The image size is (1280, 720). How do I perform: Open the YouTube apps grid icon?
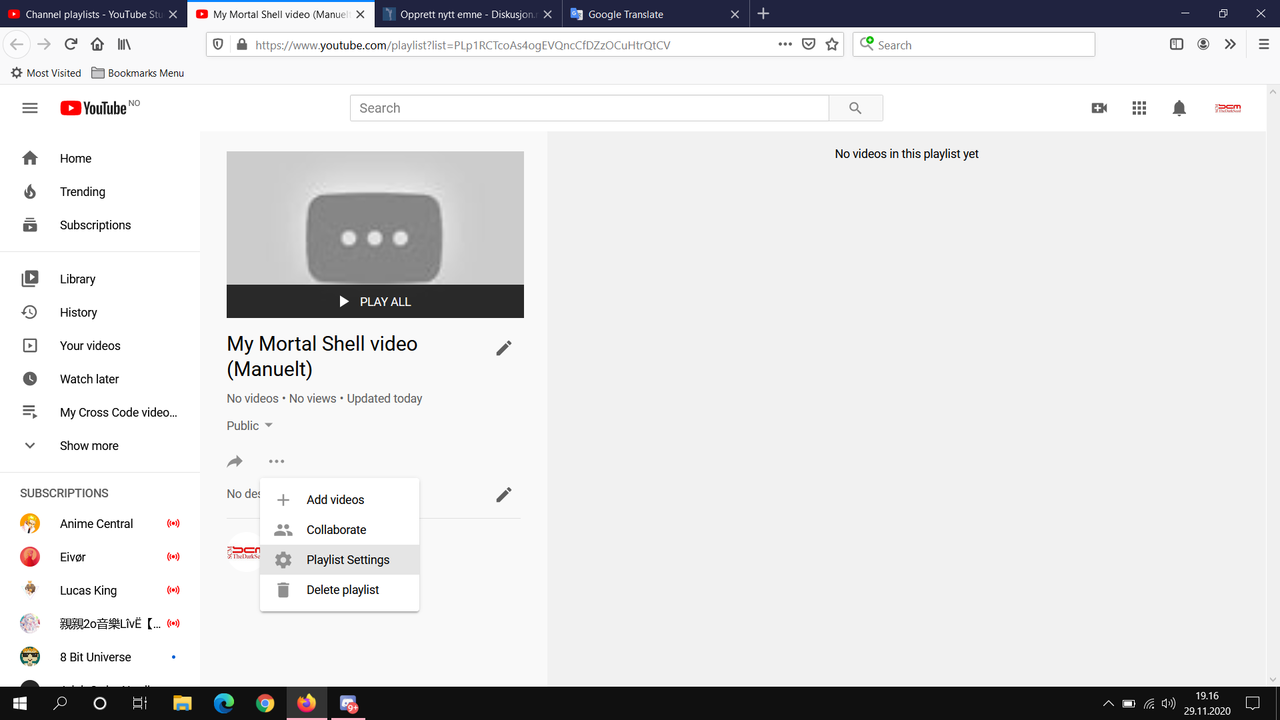click(1139, 108)
